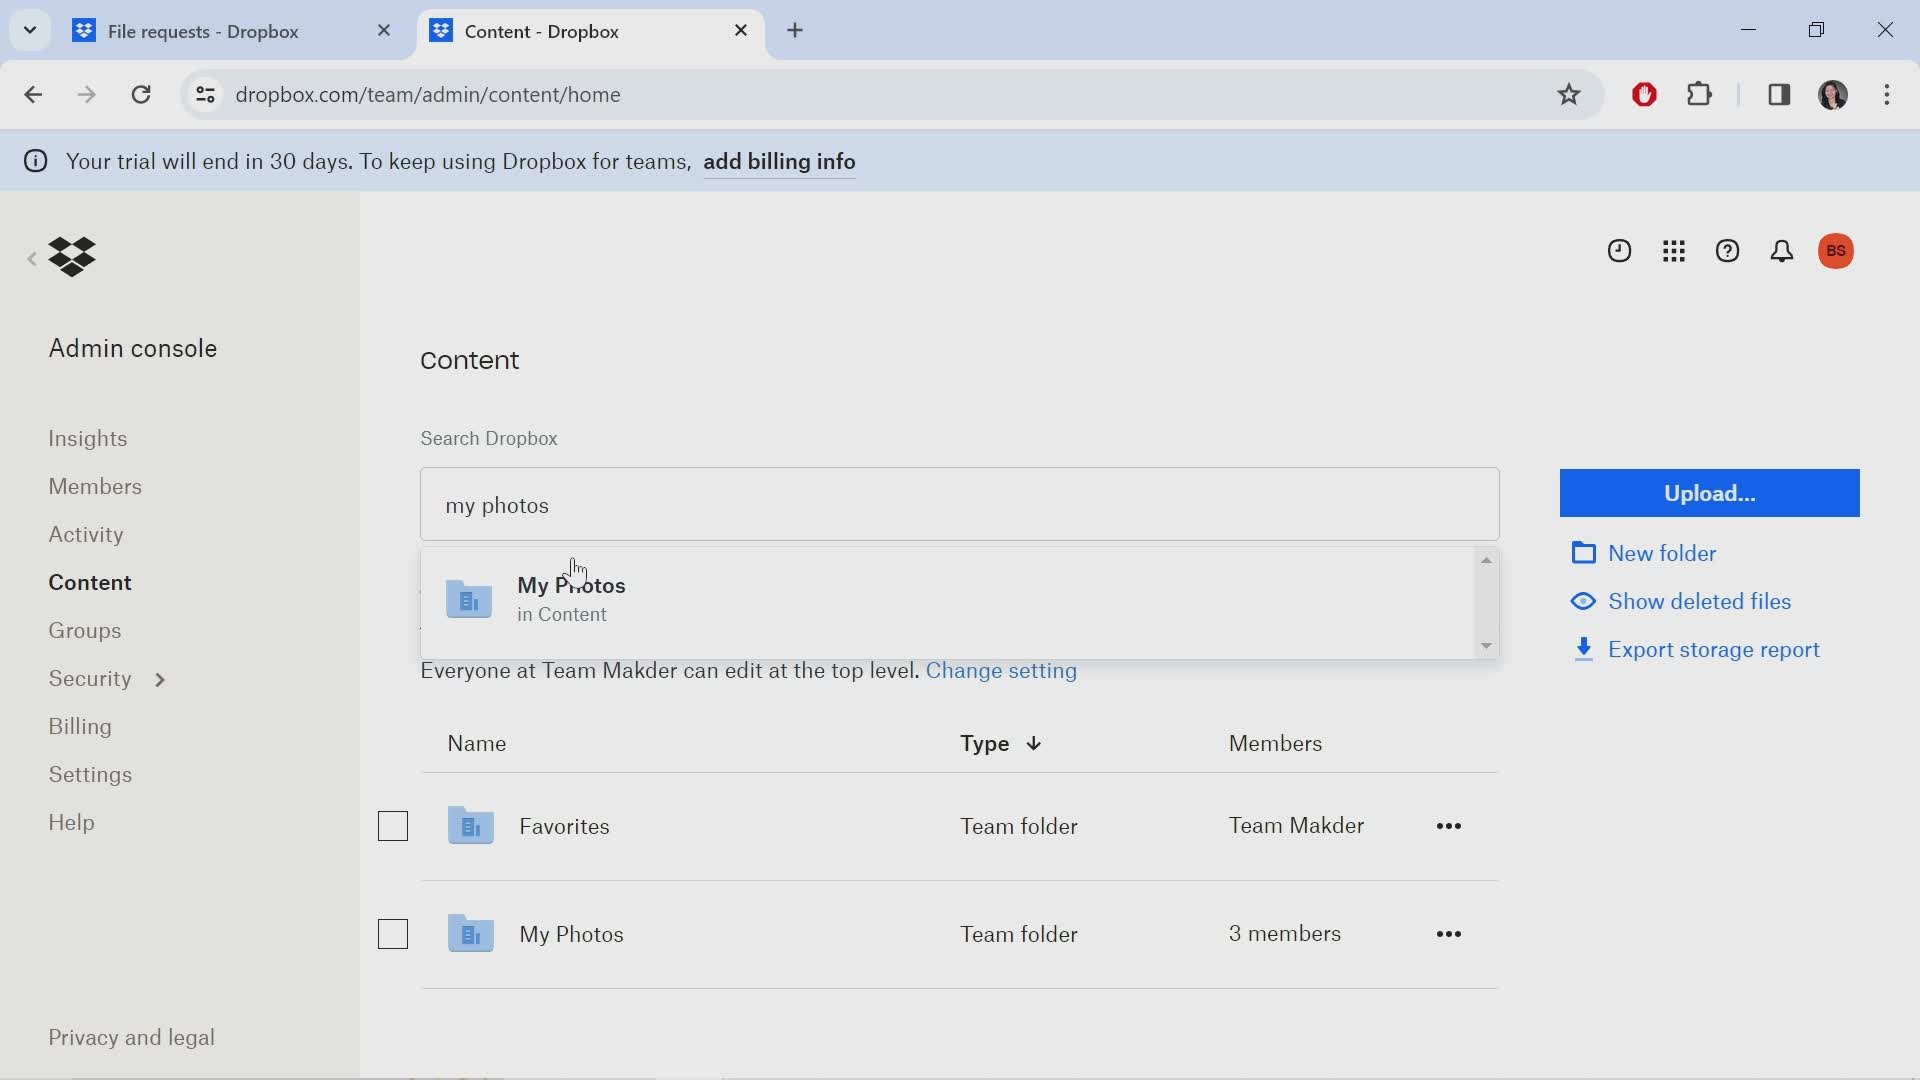Open a new browser tab
The height and width of the screenshot is (1080, 1920).
[x=795, y=31]
